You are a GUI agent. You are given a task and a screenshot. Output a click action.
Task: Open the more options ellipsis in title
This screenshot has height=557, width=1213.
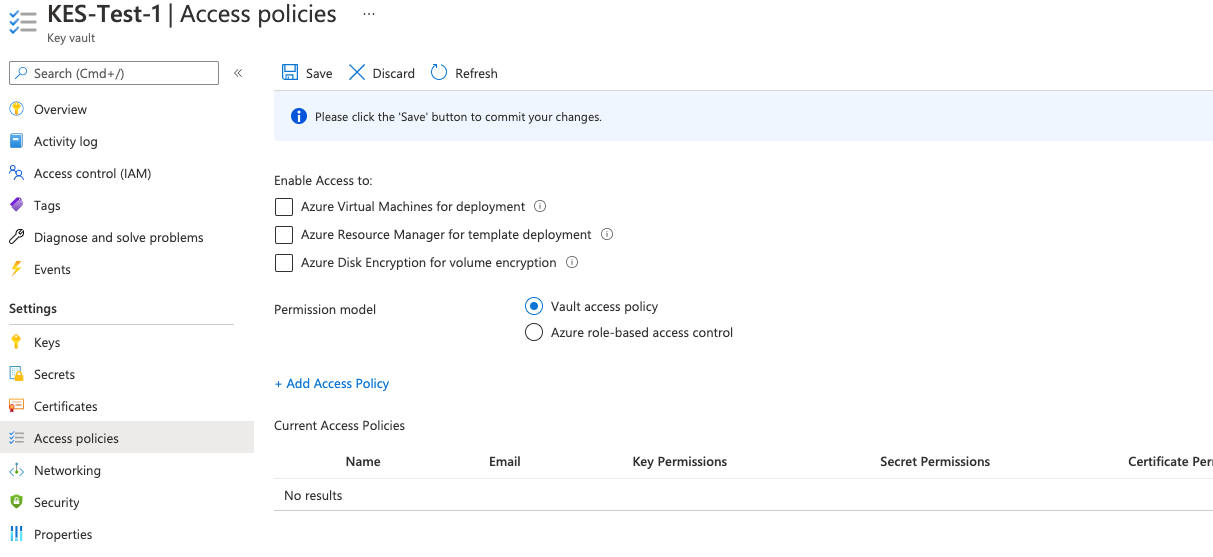click(x=369, y=15)
